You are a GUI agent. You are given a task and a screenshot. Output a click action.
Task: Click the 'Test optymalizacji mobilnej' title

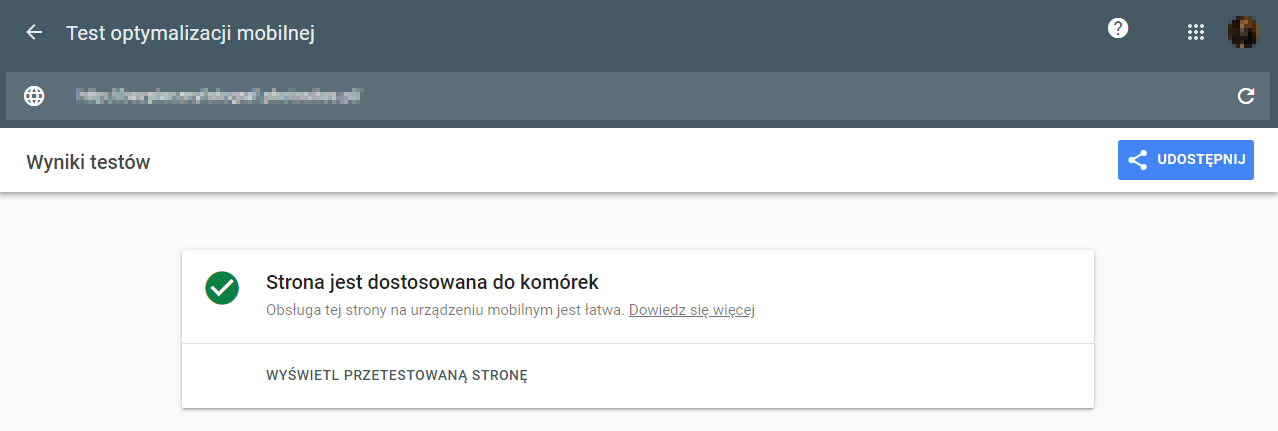[190, 33]
